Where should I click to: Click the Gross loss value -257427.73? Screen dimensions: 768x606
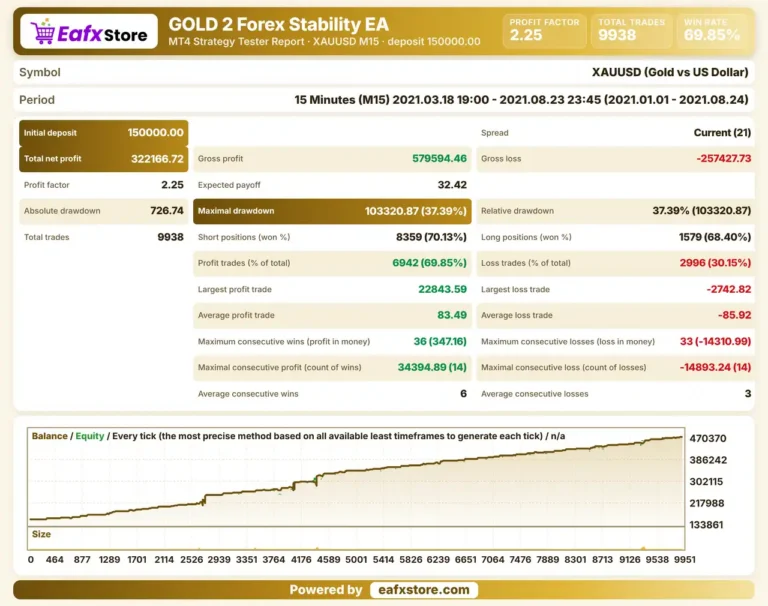coord(723,159)
